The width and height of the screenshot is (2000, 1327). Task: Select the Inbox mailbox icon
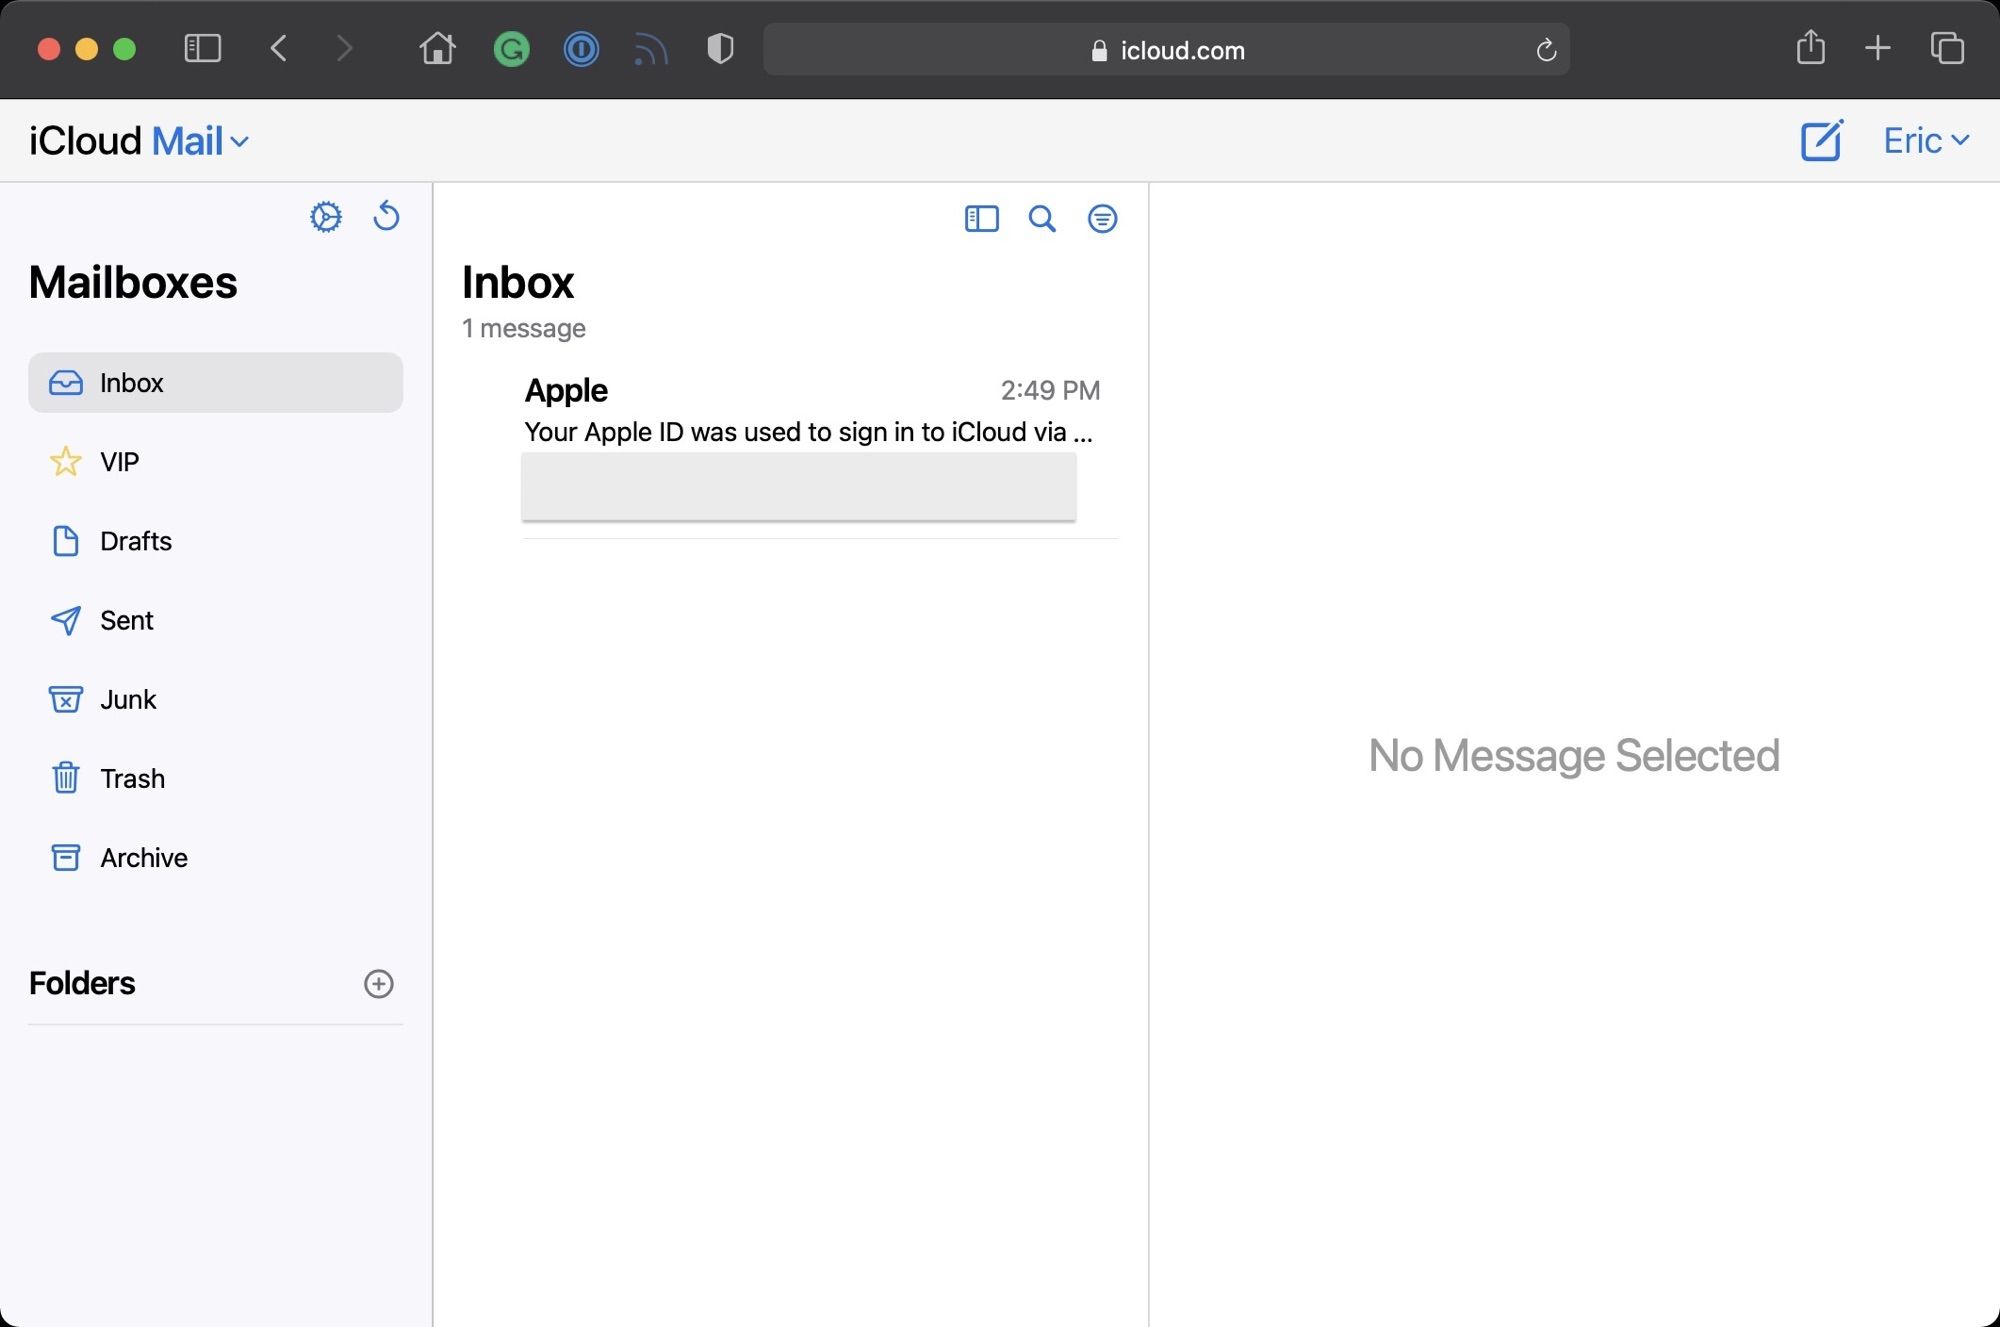pyautogui.click(x=65, y=382)
